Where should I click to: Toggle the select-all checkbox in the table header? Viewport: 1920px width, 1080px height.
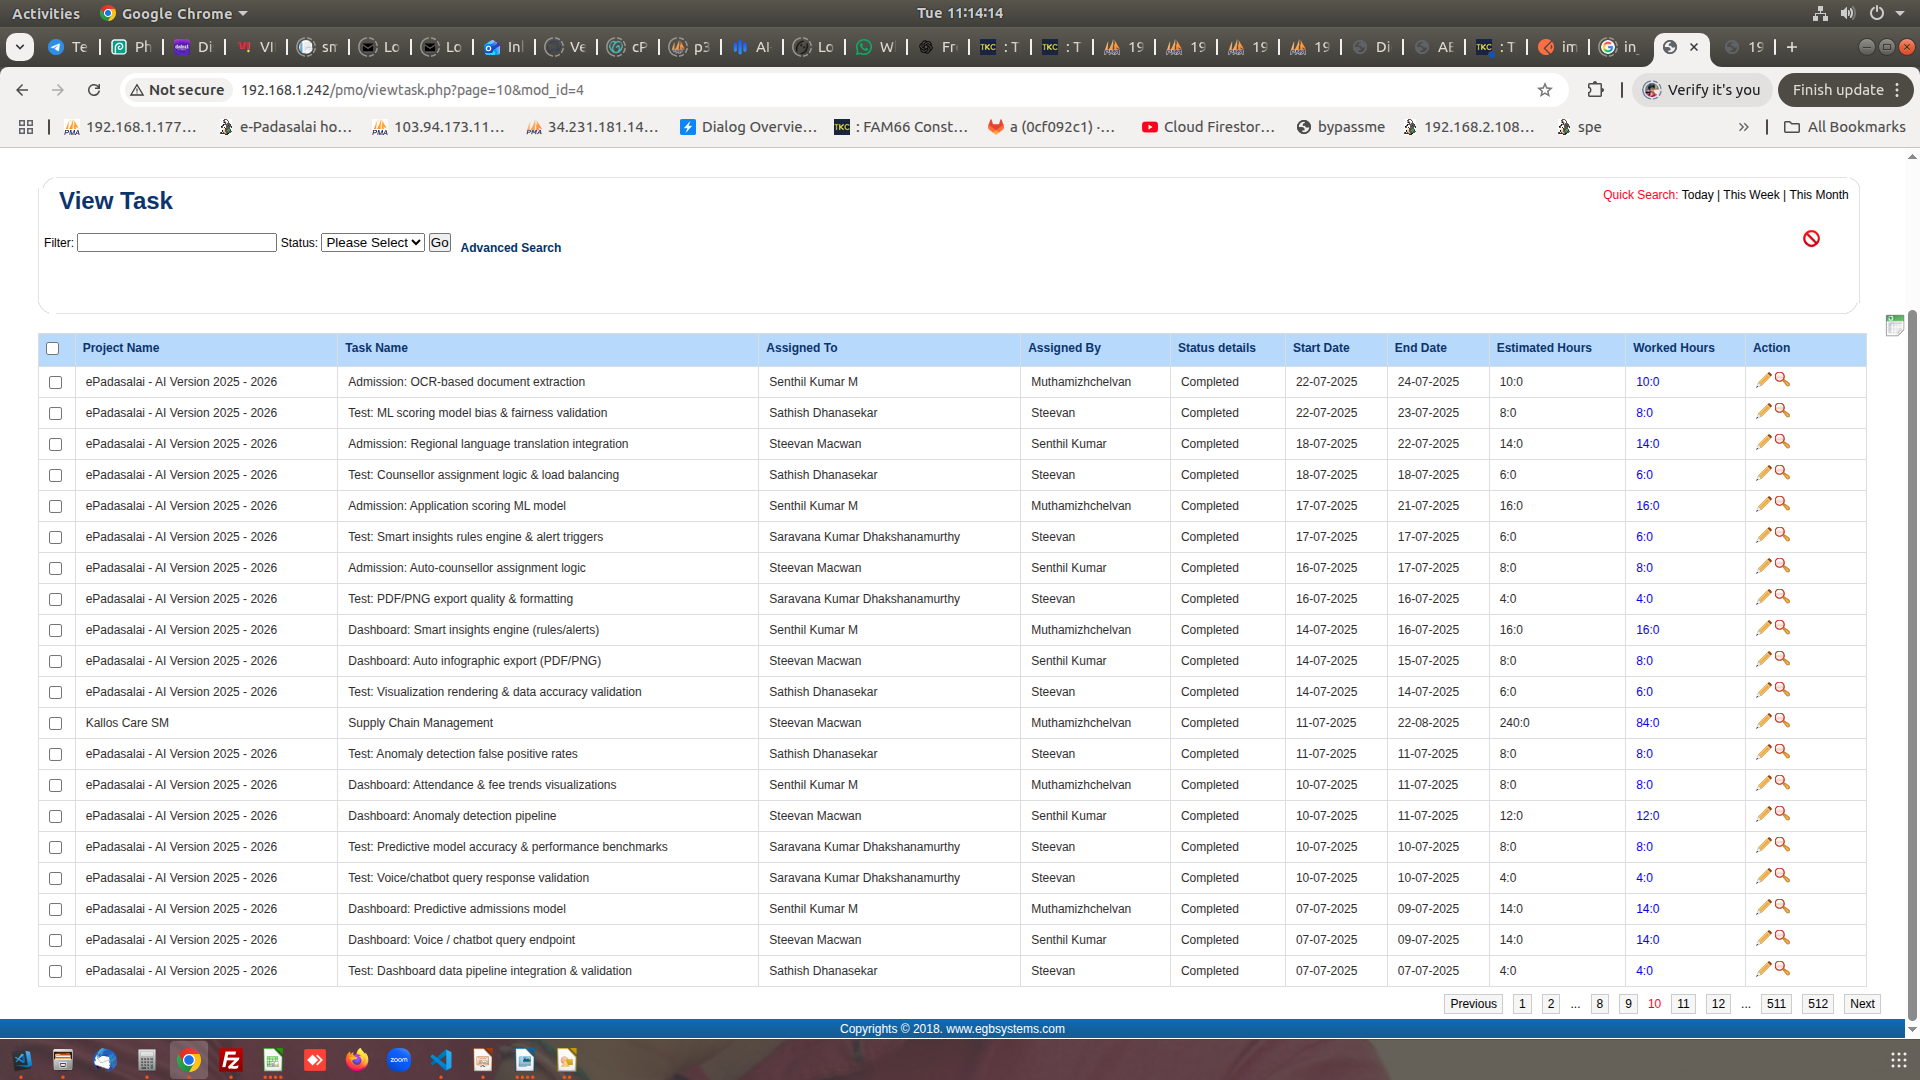53,349
